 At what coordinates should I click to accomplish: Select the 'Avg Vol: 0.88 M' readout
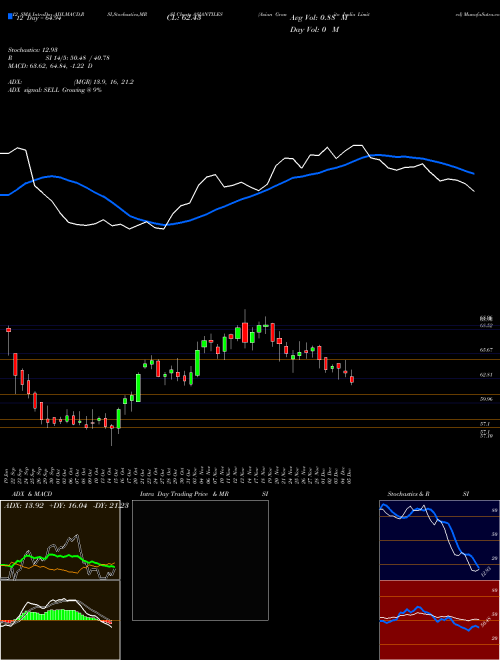click(x=318, y=18)
